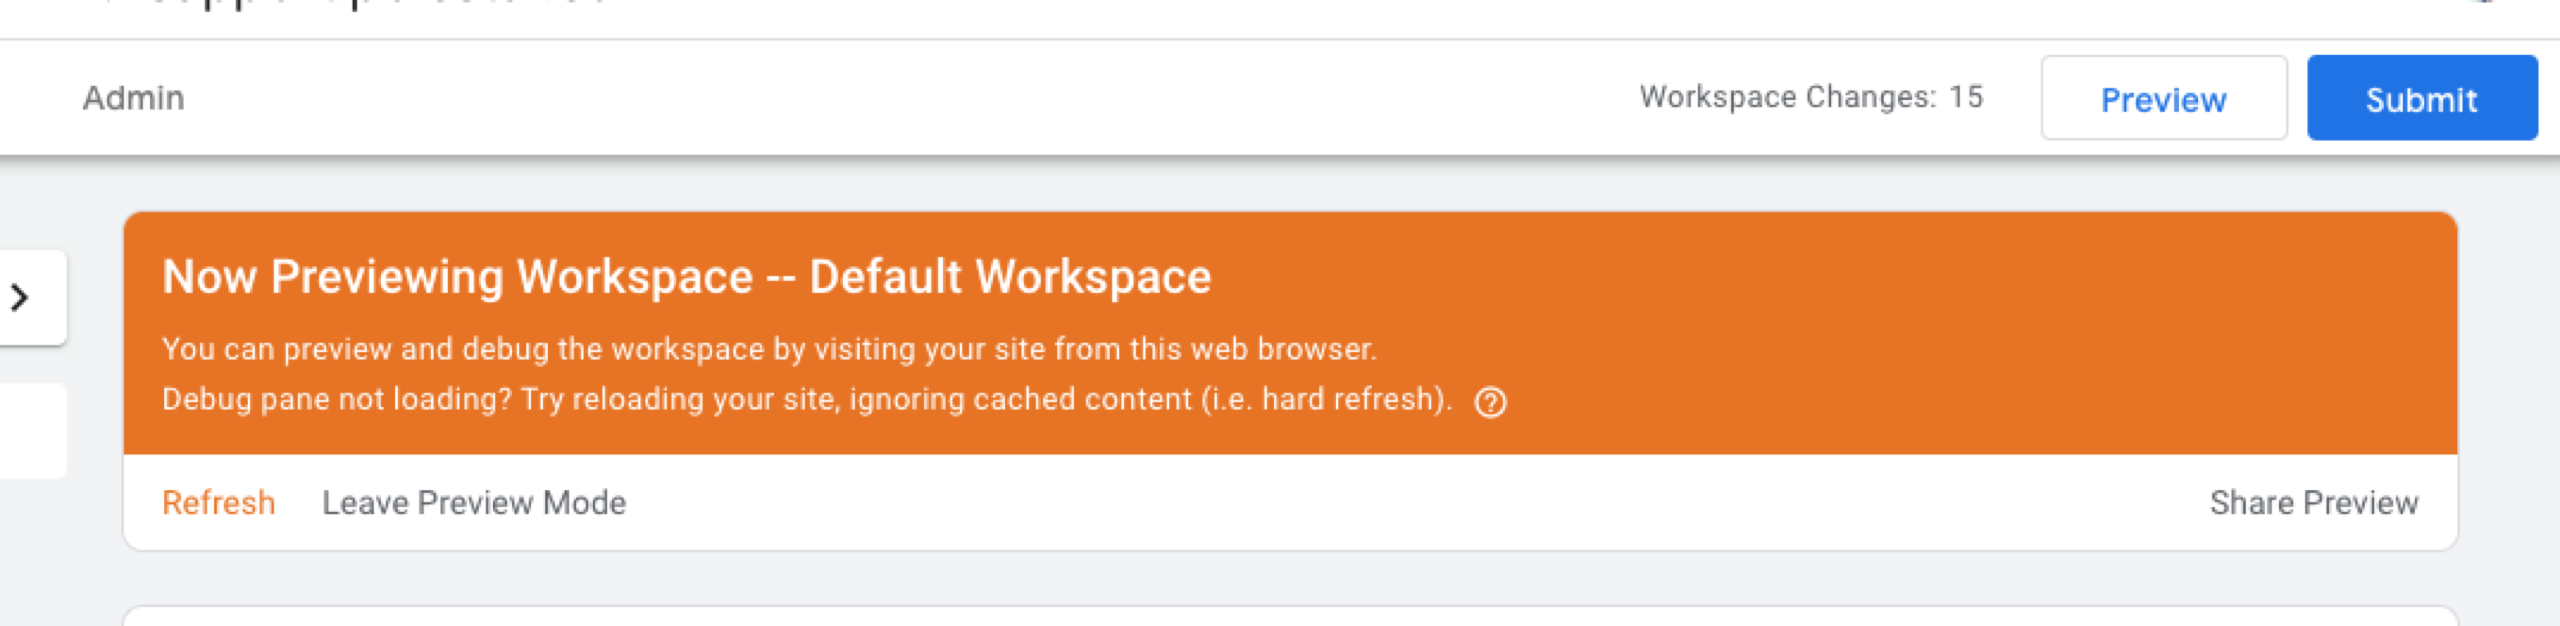Click empty footer area between Leave and Share
The width and height of the screenshot is (2560, 626).
point(1400,502)
